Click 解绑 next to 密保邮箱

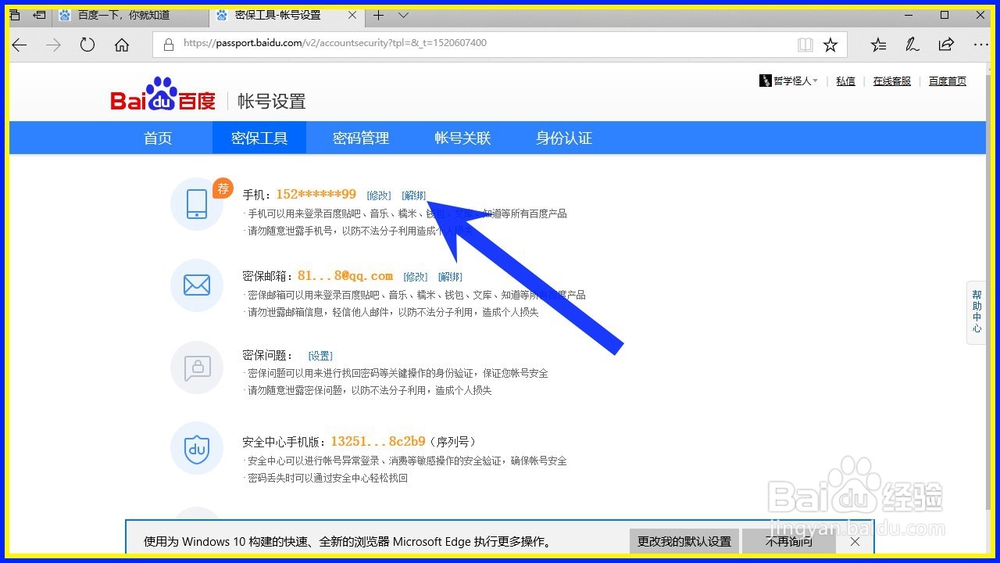point(450,277)
